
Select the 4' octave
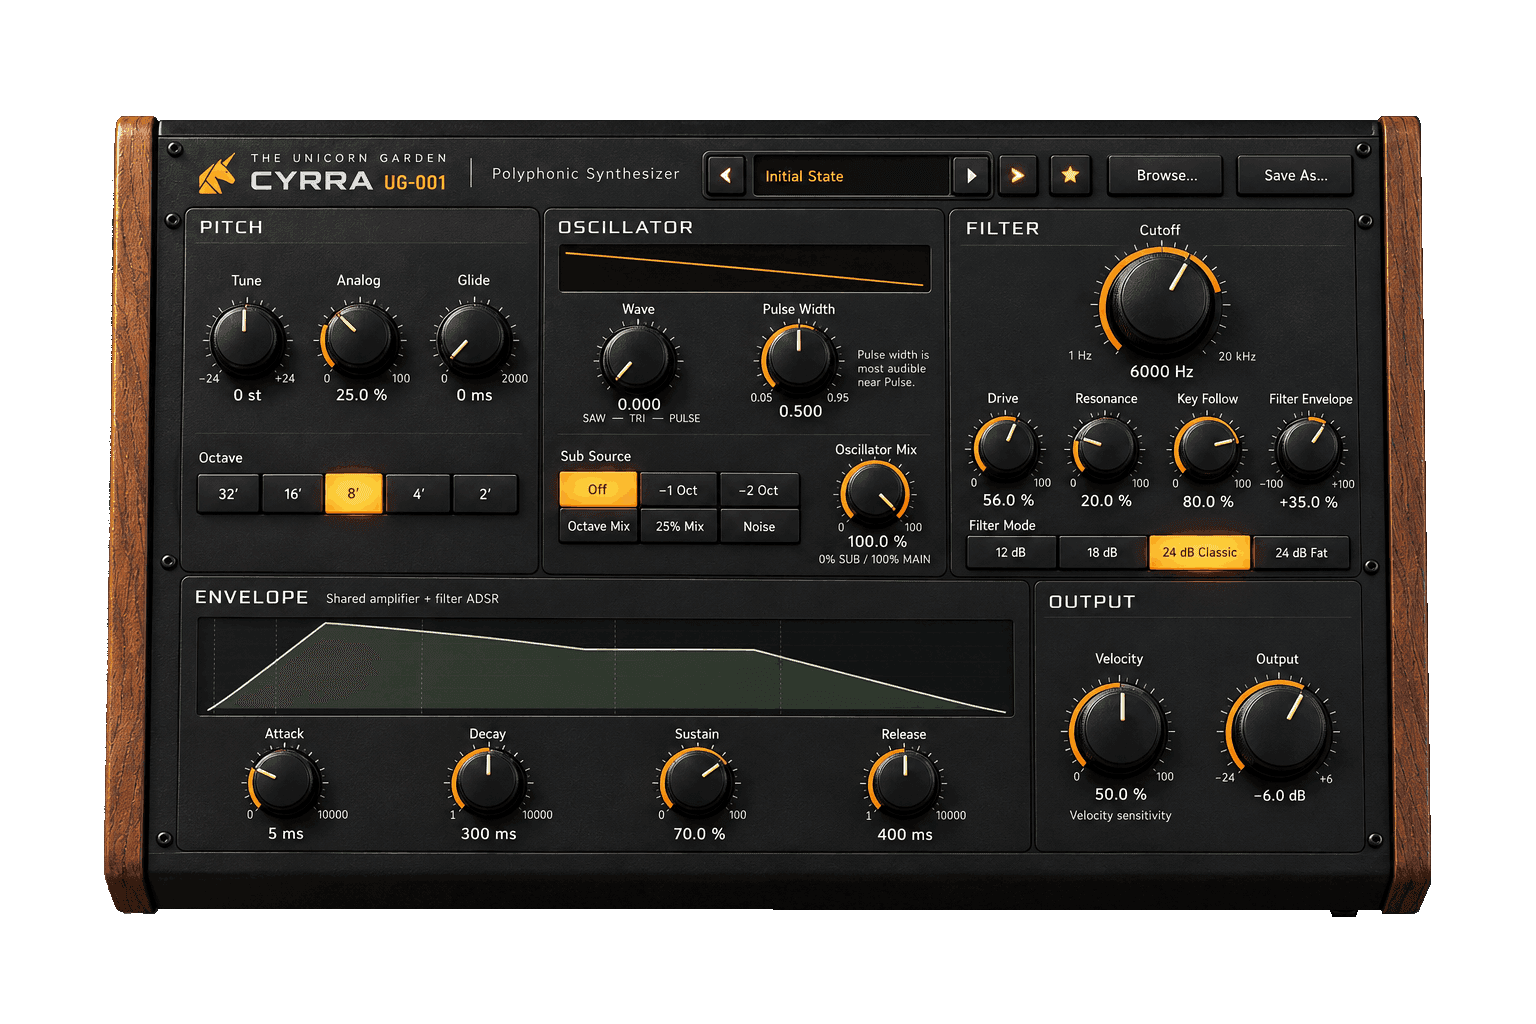point(418,494)
